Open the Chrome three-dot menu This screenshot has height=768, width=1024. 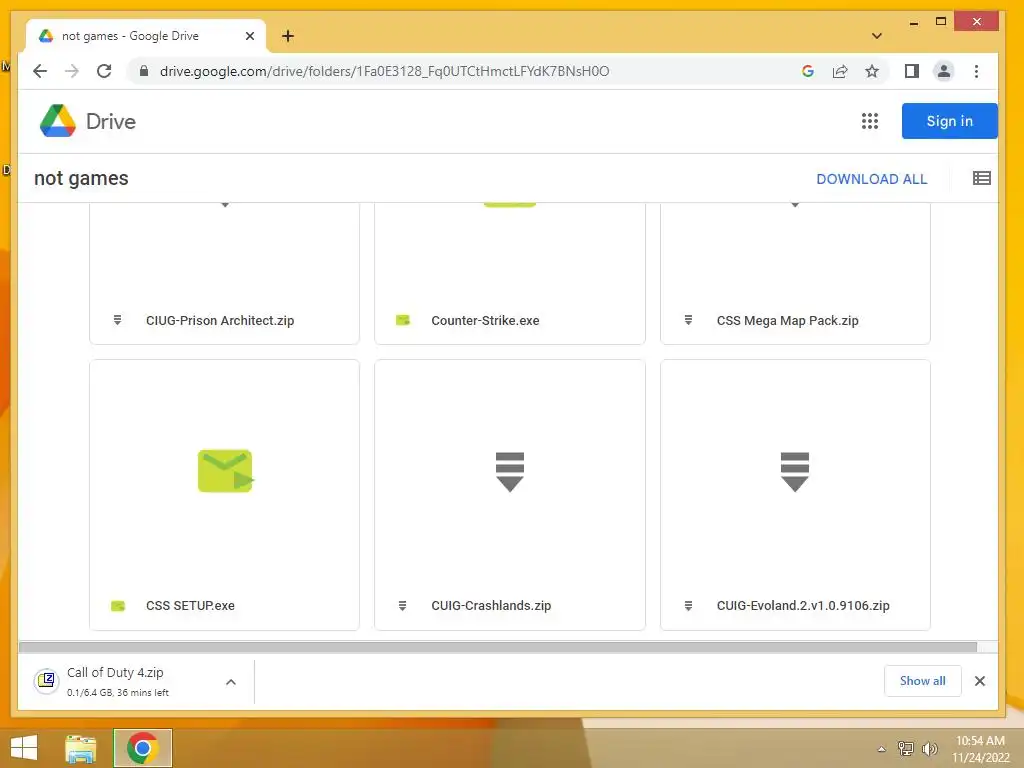click(976, 71)
